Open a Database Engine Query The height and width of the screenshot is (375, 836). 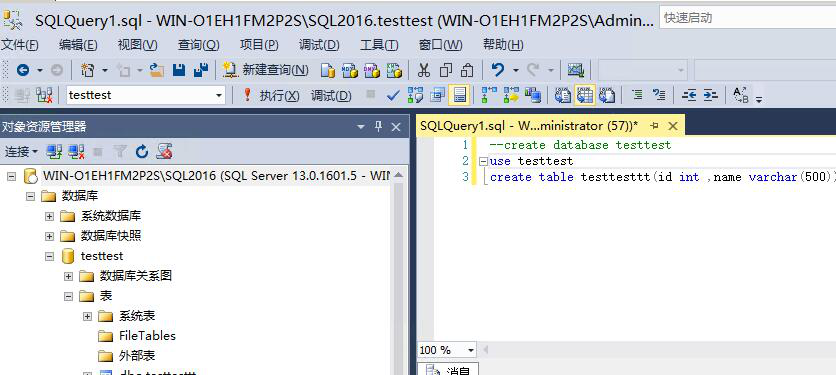tap(327, 70)
